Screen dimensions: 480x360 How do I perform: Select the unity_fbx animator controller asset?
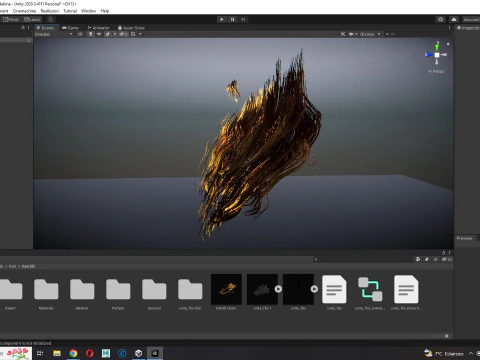[370, 289]
